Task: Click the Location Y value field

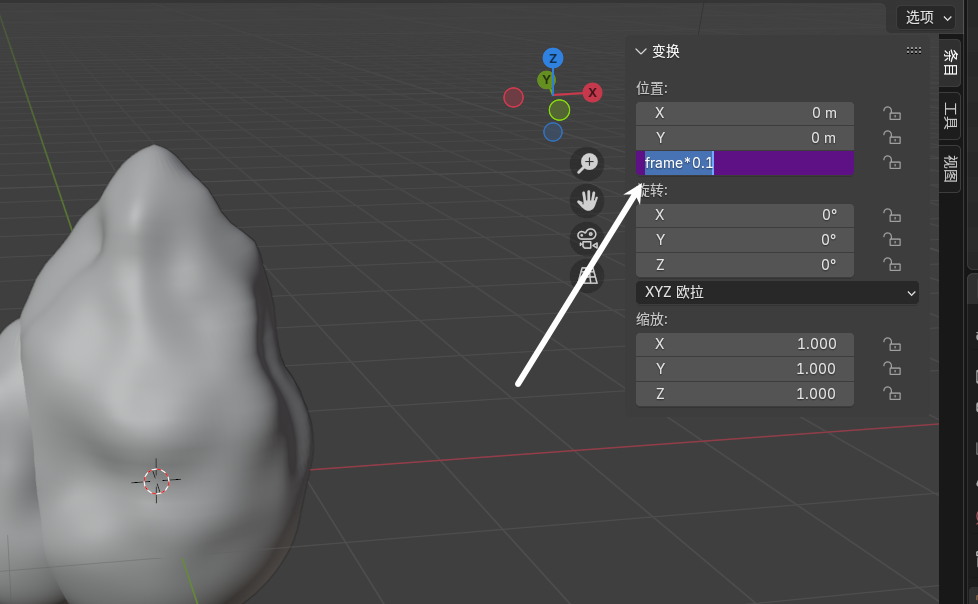Action: pos(745,138)
